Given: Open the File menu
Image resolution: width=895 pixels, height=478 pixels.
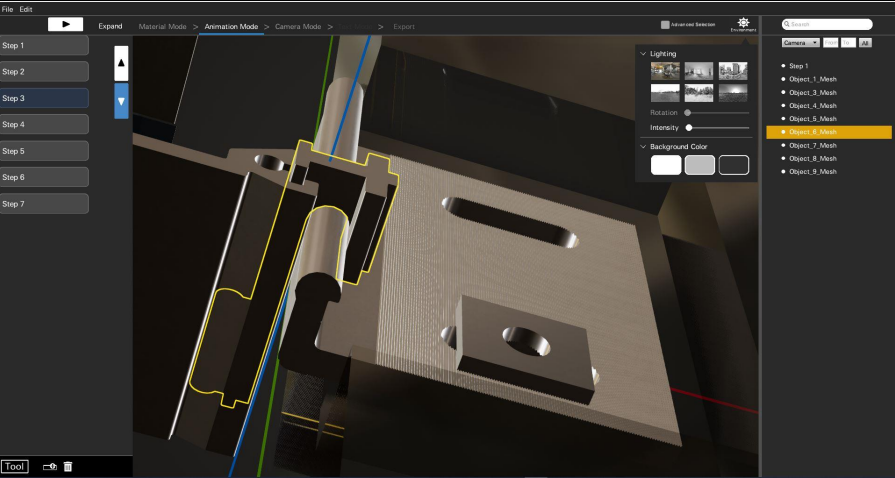Looking at the screenshot, I should (x=7, y=9).
